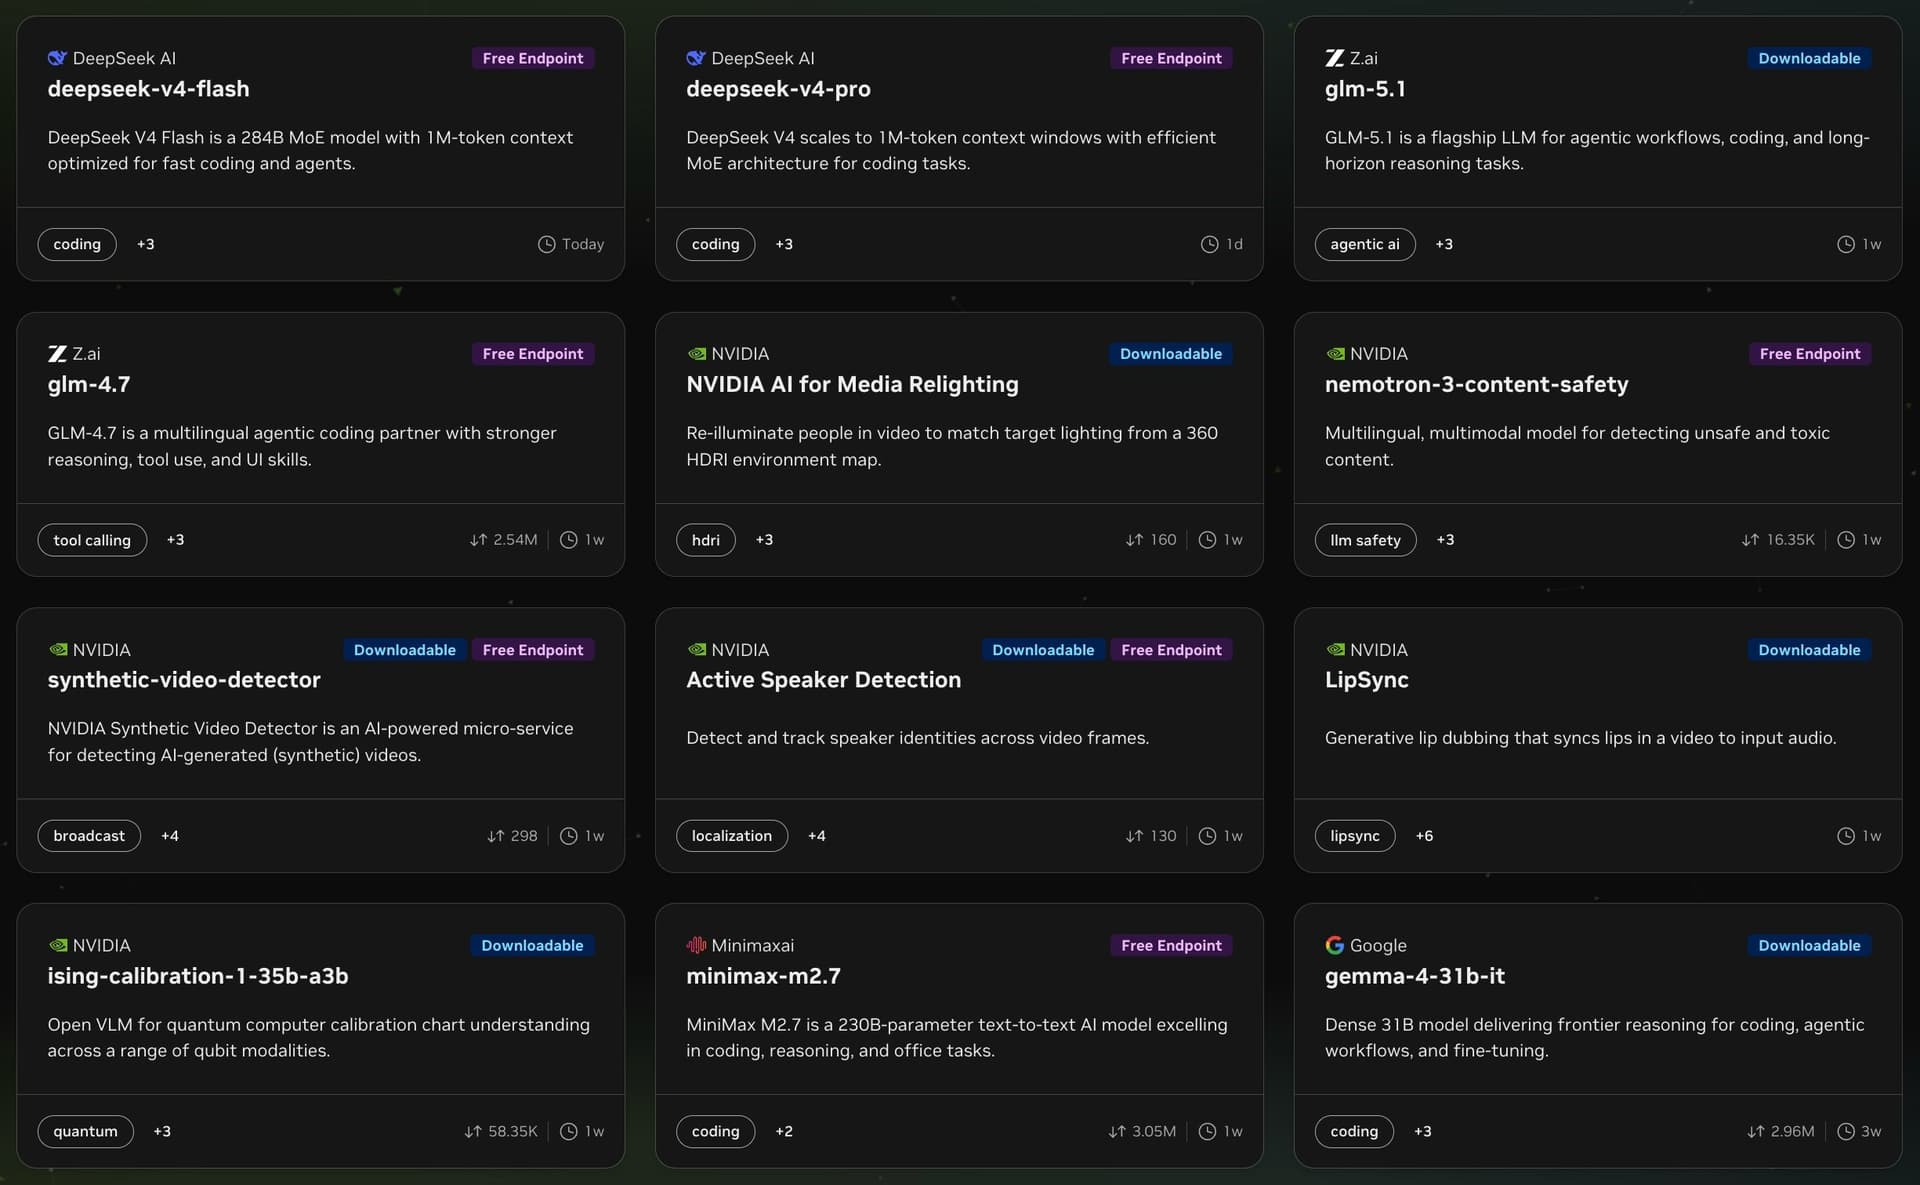This screenshot has height=1185, width=1920.
Task: Click the Downloadable badge on synthetic-video-detector
Action: 404,650
